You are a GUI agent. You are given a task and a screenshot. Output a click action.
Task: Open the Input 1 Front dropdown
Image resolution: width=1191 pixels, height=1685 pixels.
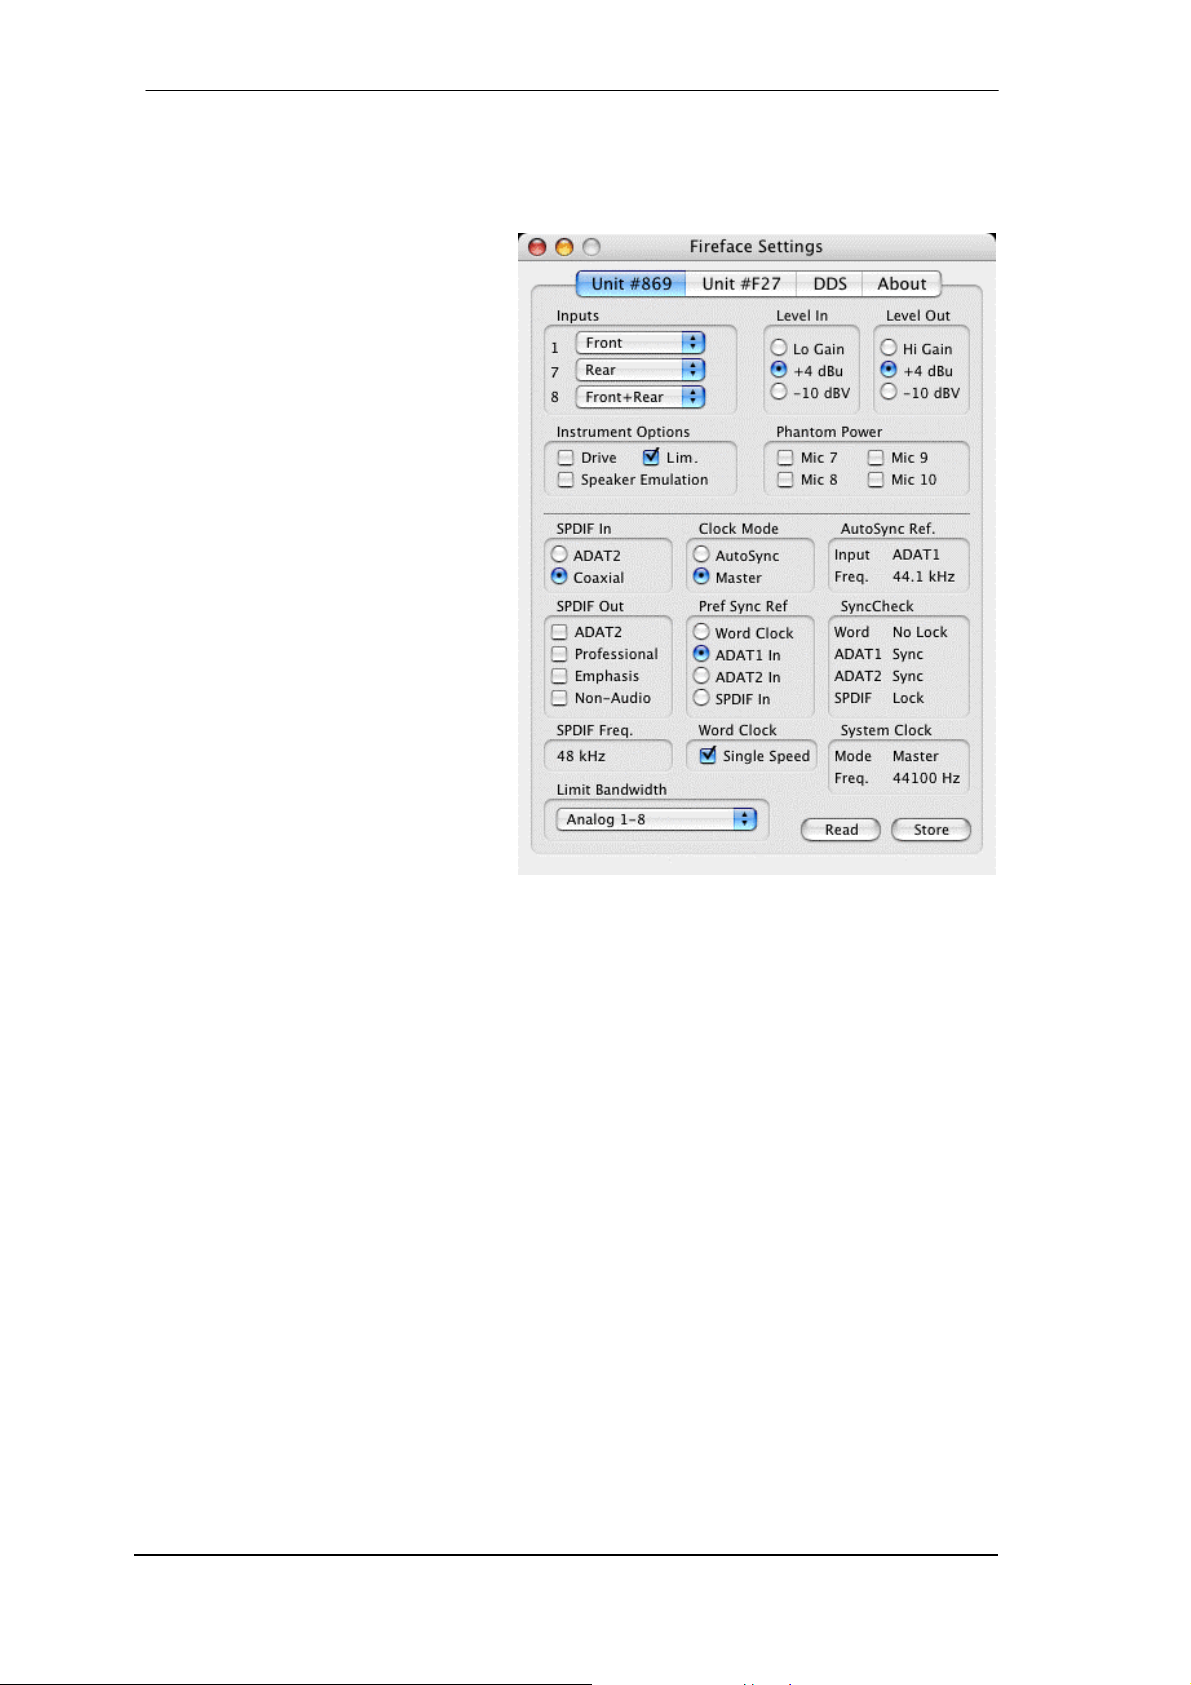pos(640,343)
